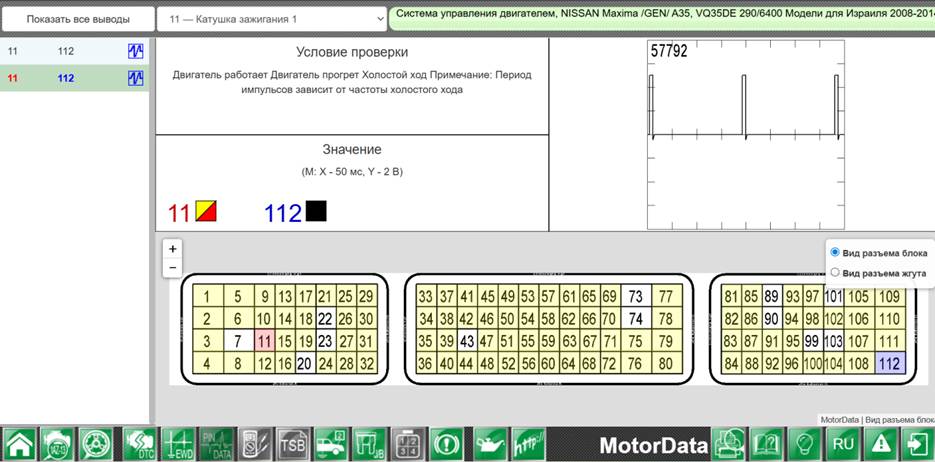The image size is (935, 462).
Task: Click the '(М: X - 50 мс, Y - 2 В)' scale text
Action: tap(352, 172)
